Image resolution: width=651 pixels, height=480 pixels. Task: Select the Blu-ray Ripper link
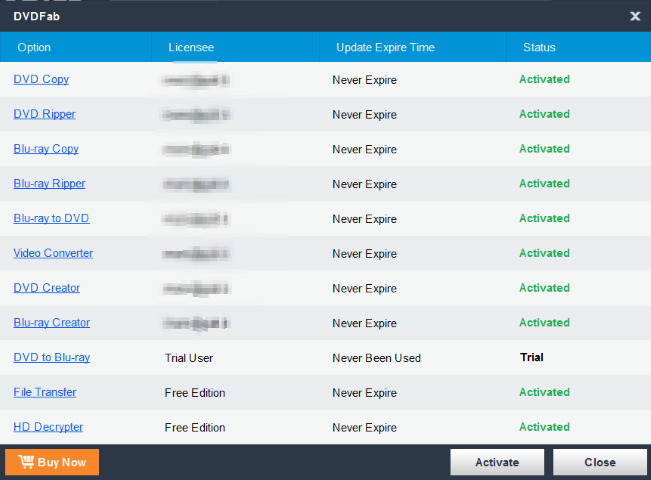(49, 184)
